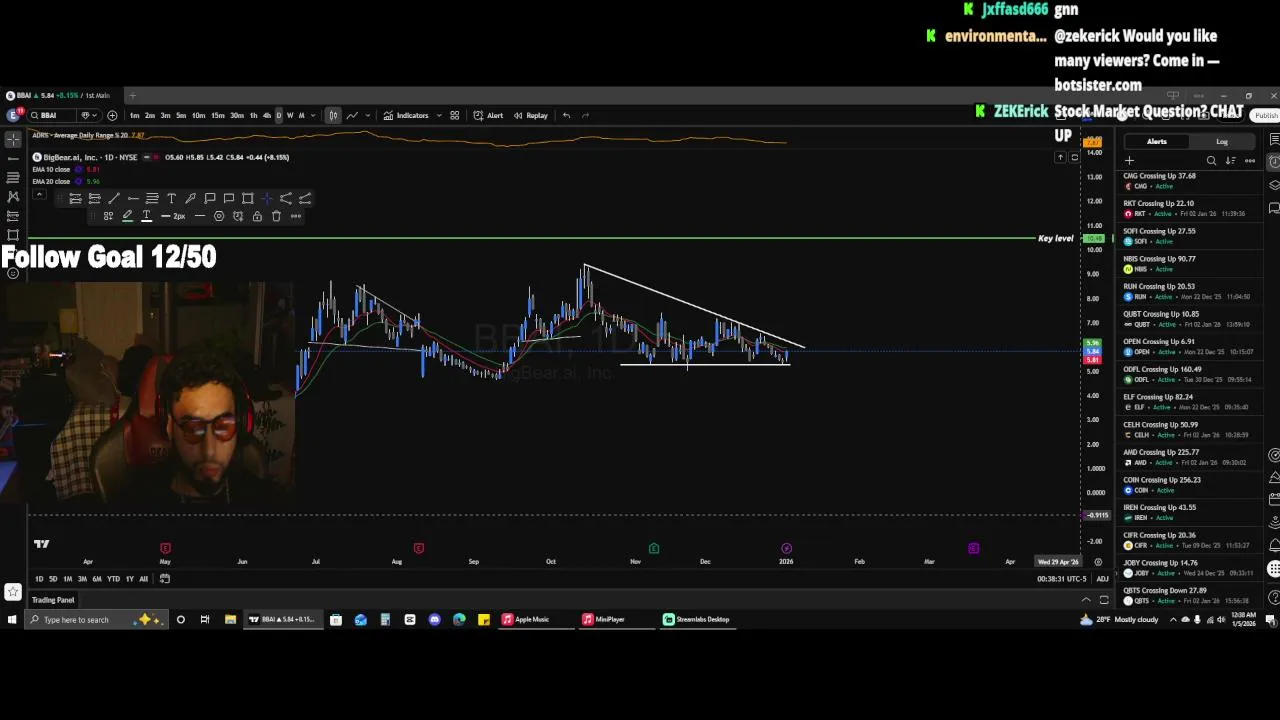Screen dimensions: 1280x720
Task: Click the line chart style icon
Action: click(352, 115)
